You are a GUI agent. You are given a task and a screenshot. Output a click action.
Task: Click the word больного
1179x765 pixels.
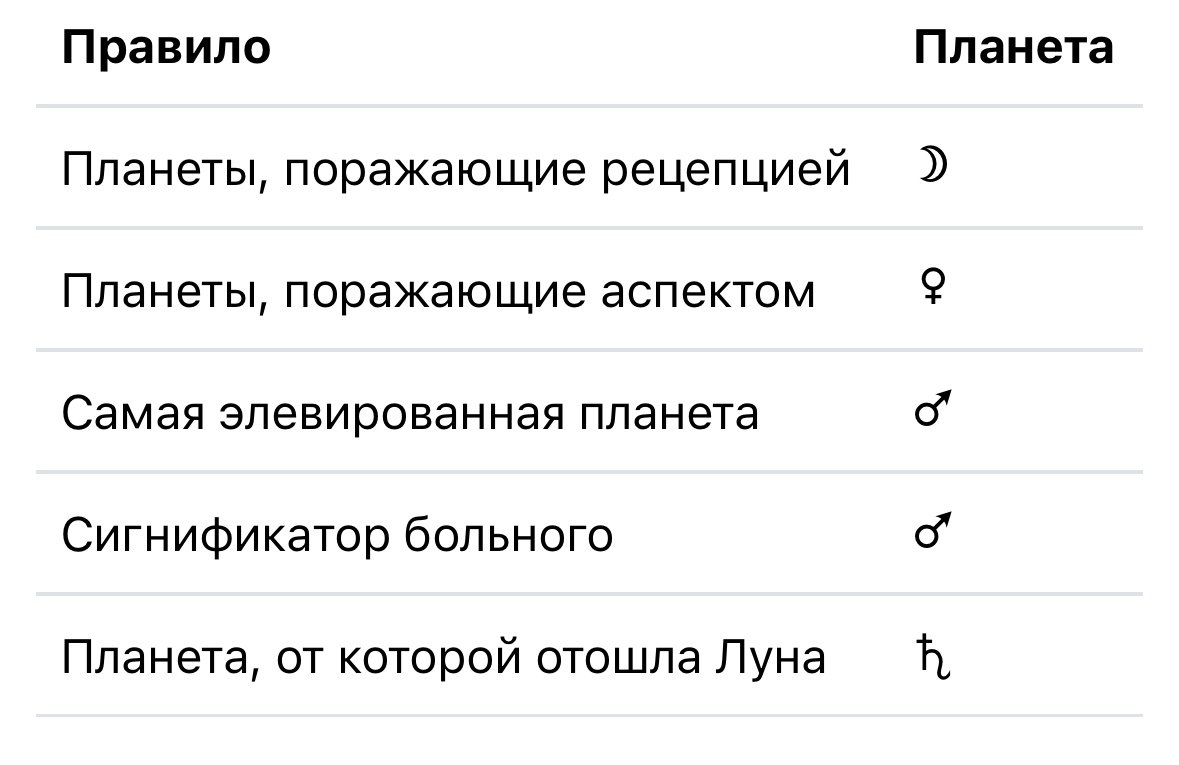[x=508, y=536]
